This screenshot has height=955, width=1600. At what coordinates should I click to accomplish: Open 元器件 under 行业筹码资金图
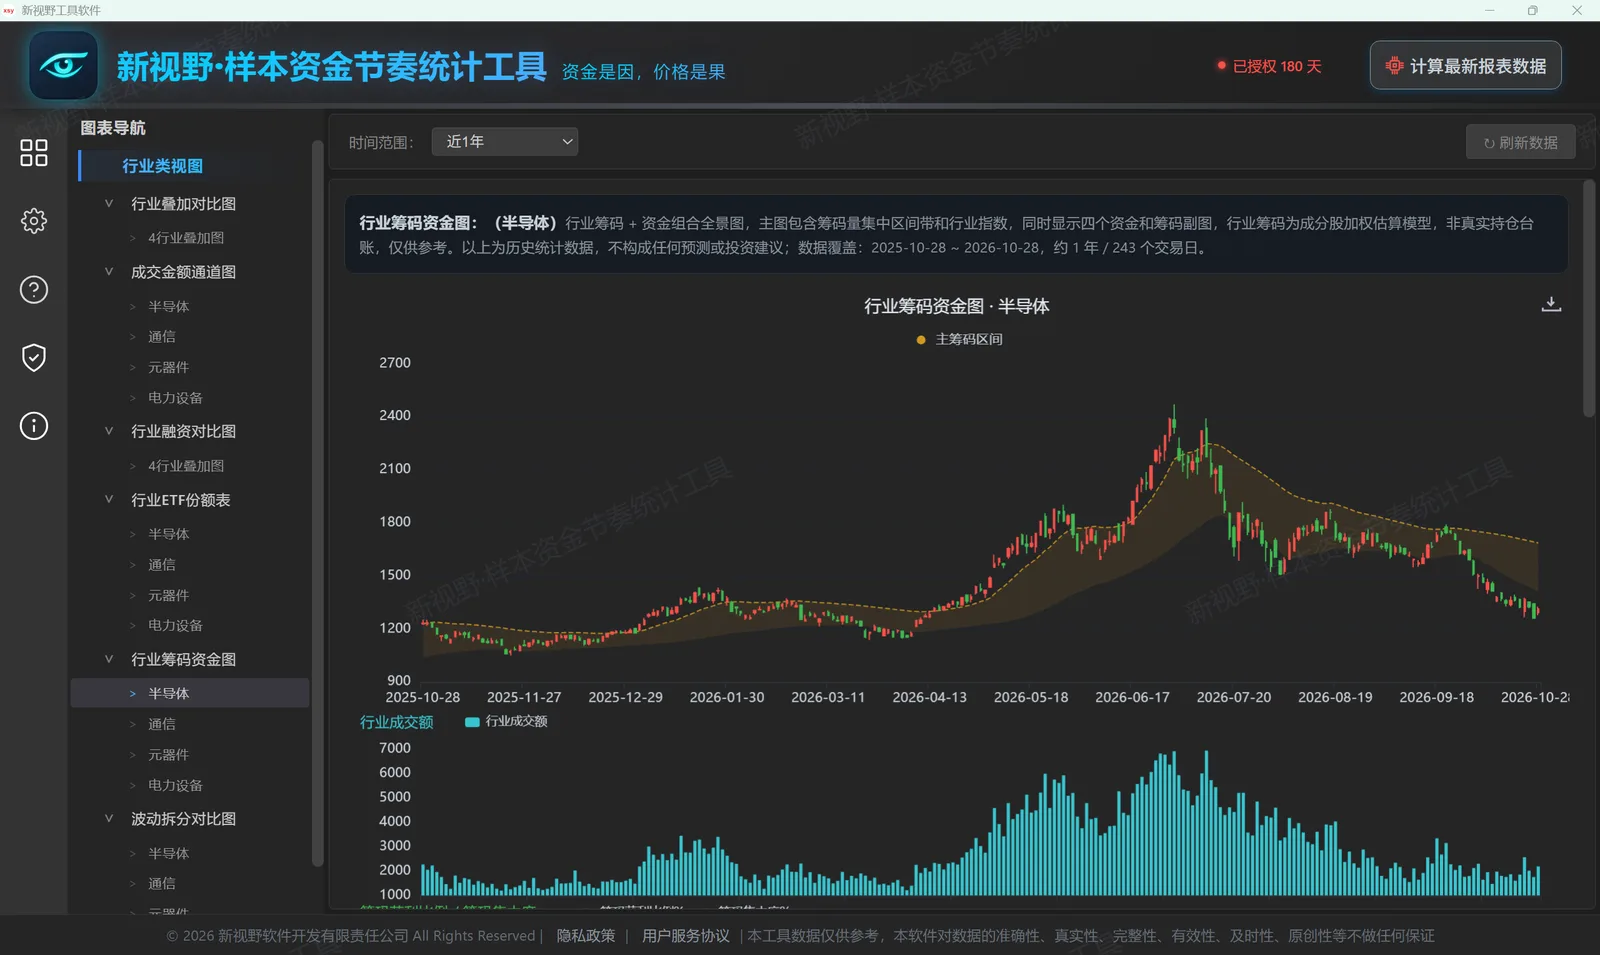point(168,755)
